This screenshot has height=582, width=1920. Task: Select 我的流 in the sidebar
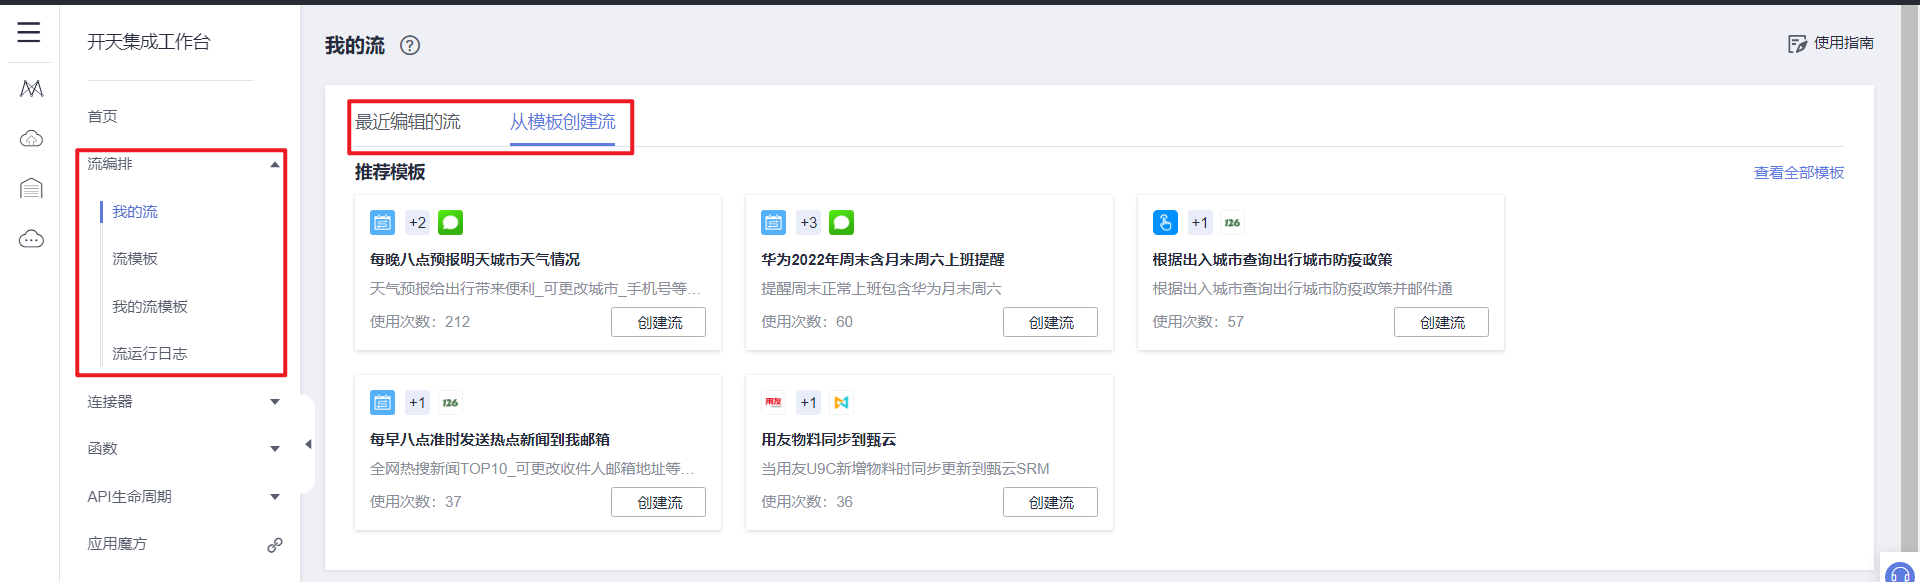point(135,212)
